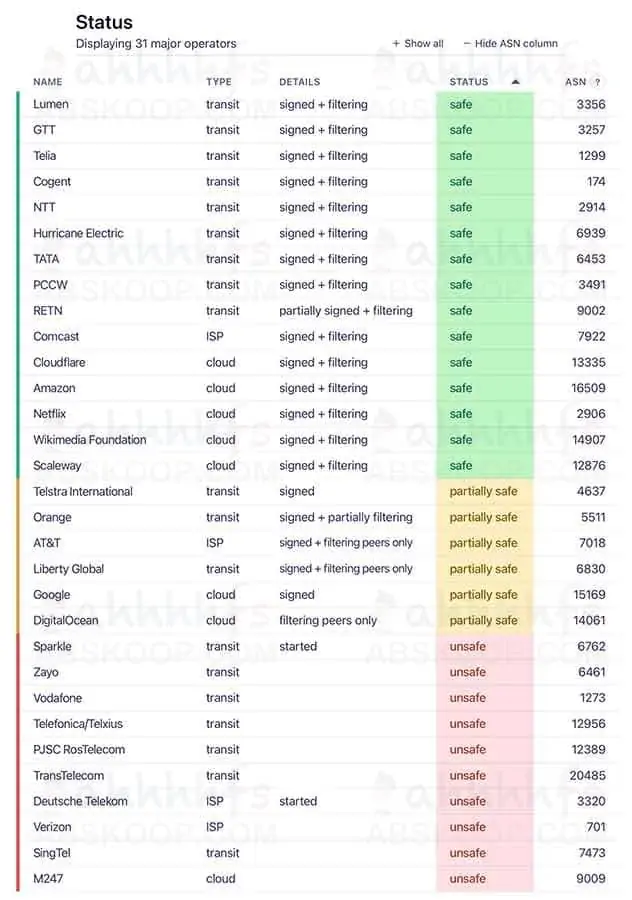Click the sort arrow beside STATUS header

(x=515, y=82)
